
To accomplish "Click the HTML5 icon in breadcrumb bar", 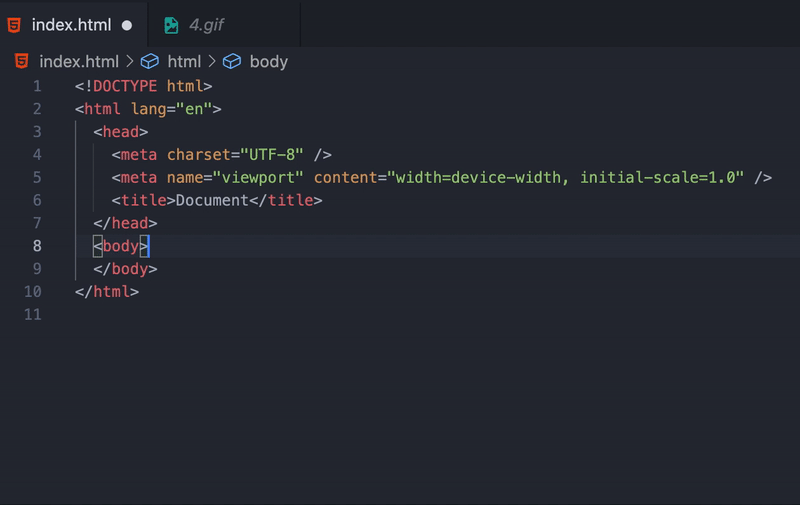I will pos(21,61).
